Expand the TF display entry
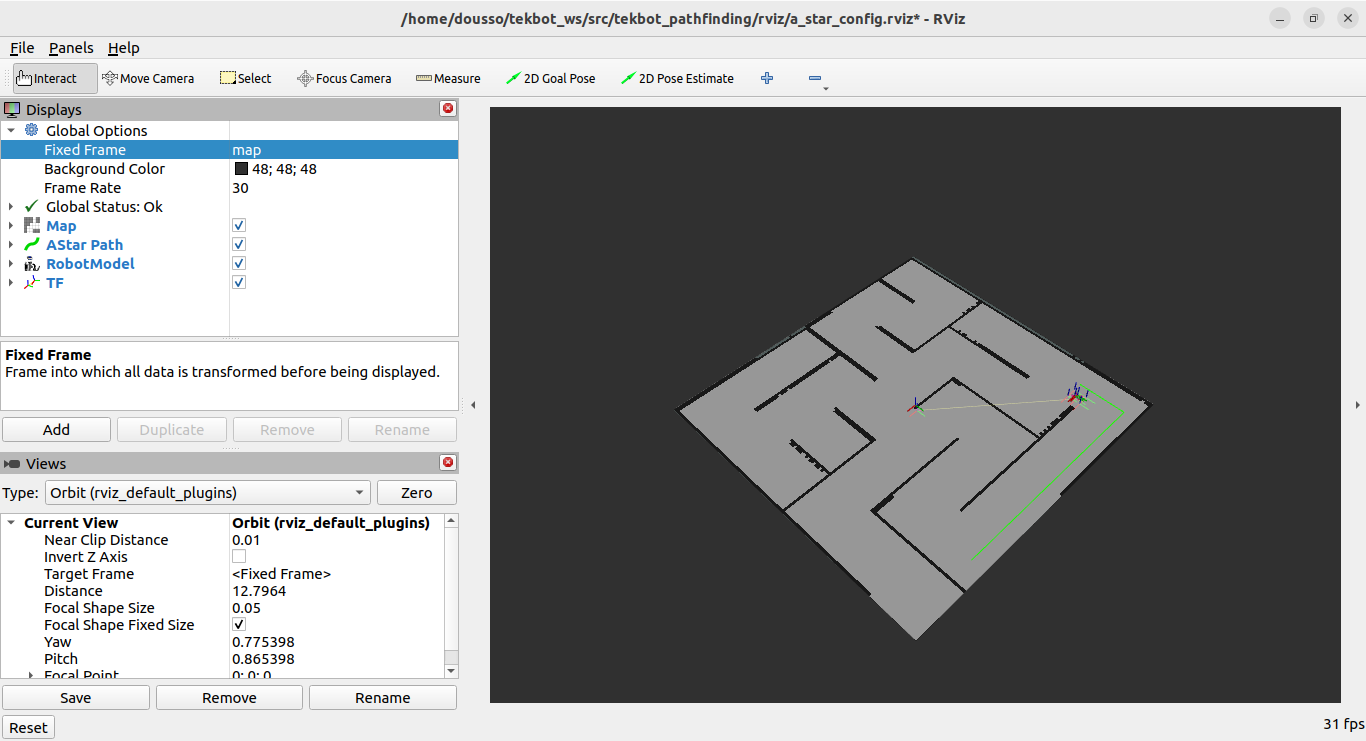This screenshot has height=741, width=1366. (11, 283)
